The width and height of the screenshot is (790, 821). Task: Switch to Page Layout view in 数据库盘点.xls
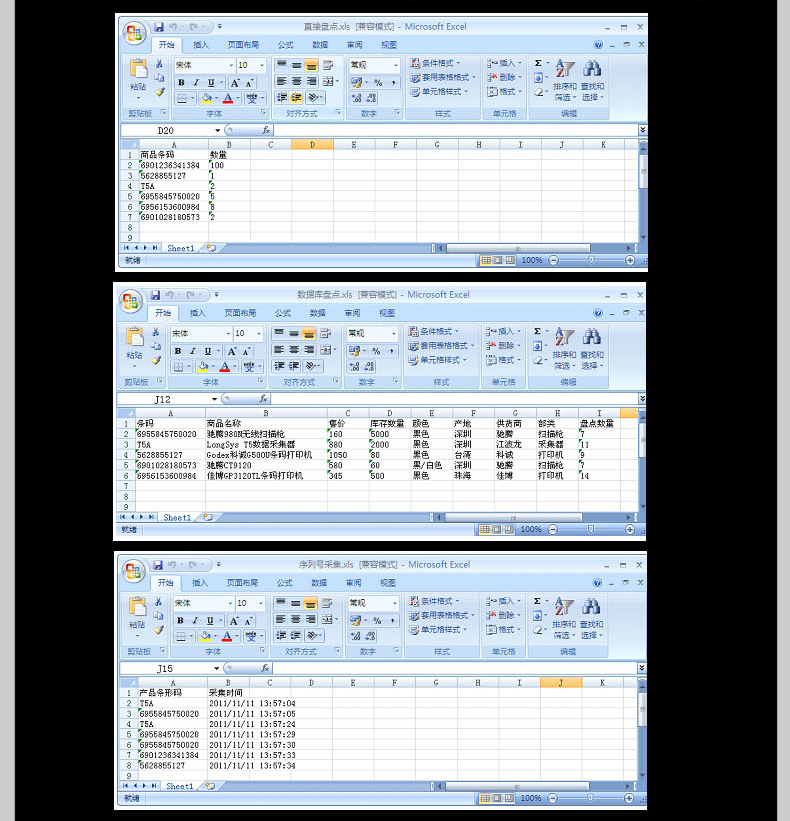[496, 529]
